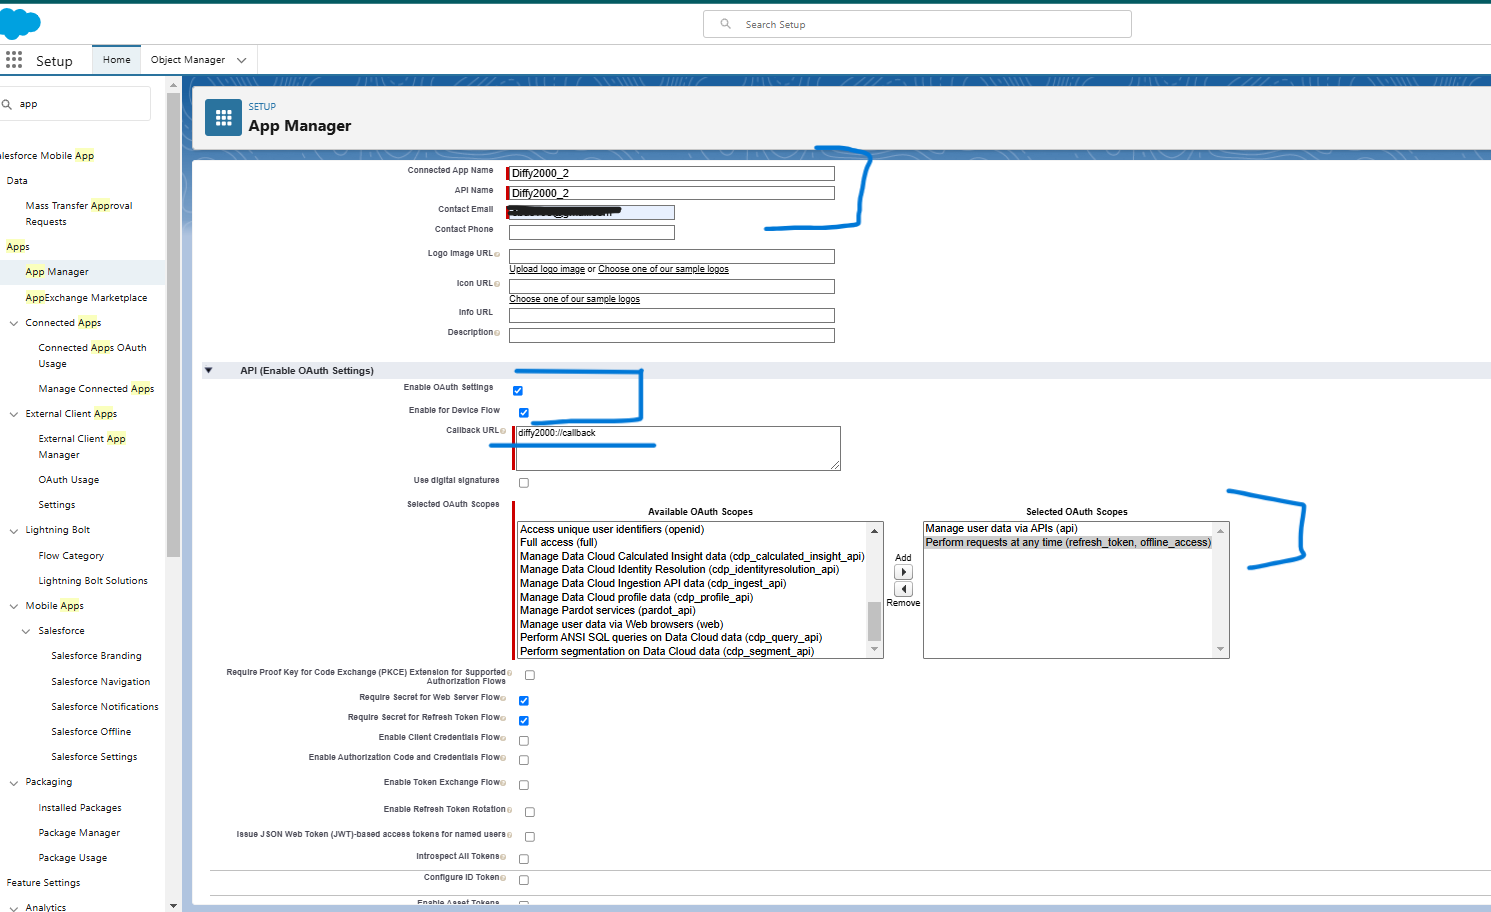
Task: Collapse Salesforce subtree node
Action: (x=26, y=631)
